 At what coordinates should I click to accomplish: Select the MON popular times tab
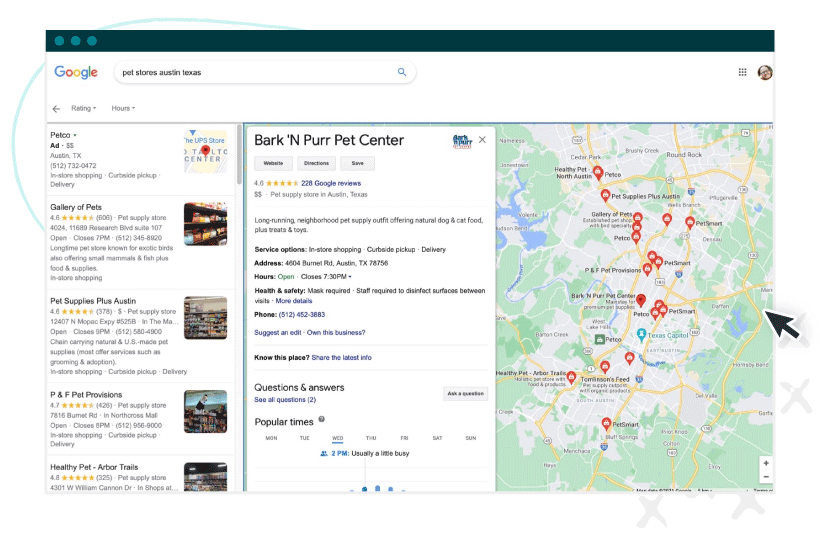271,438
